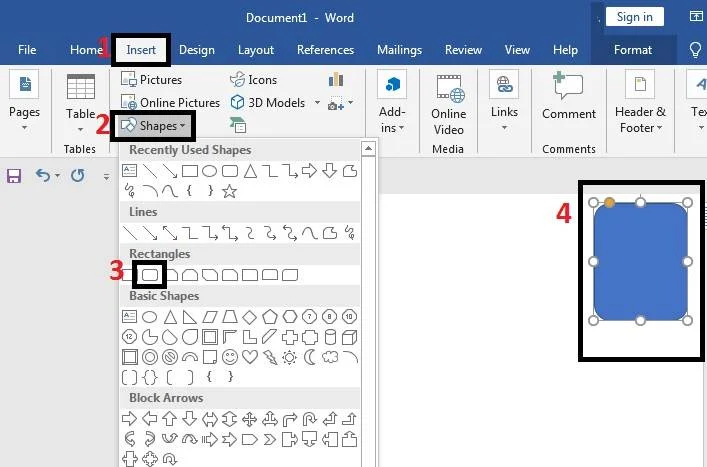Choose the no-symbol (prohibited) shape
Screen dimensions: 707x467
coord(170,357)
